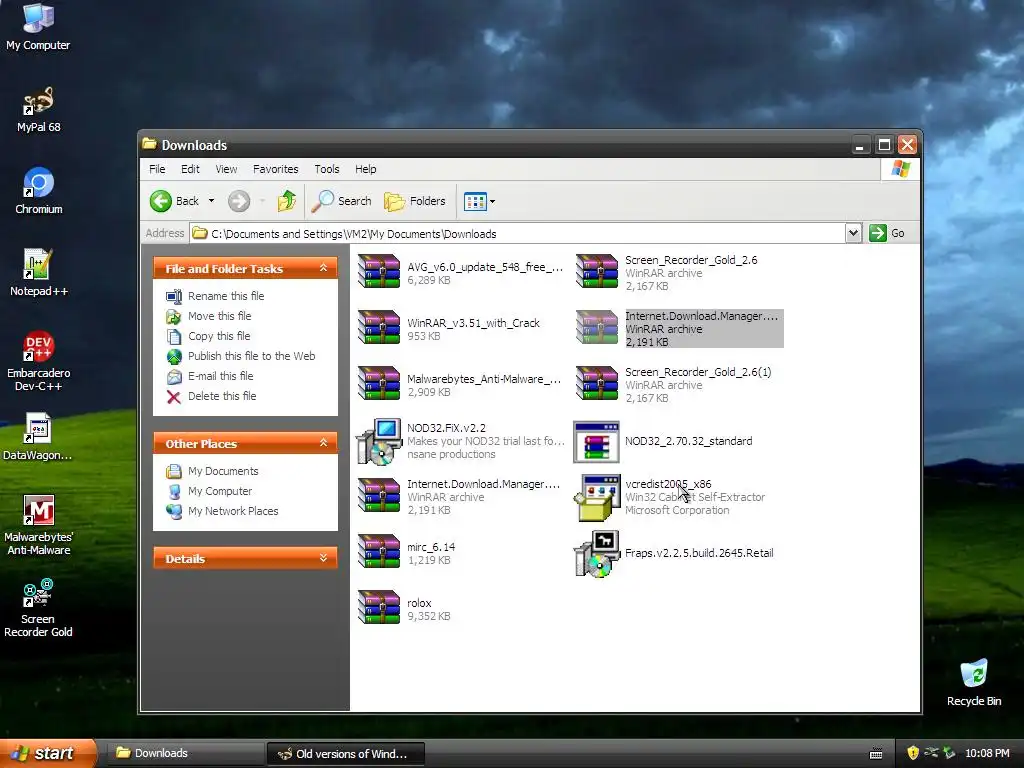Go to My Computer in Other Places
1024x768 pixels.
click(219, 491)
